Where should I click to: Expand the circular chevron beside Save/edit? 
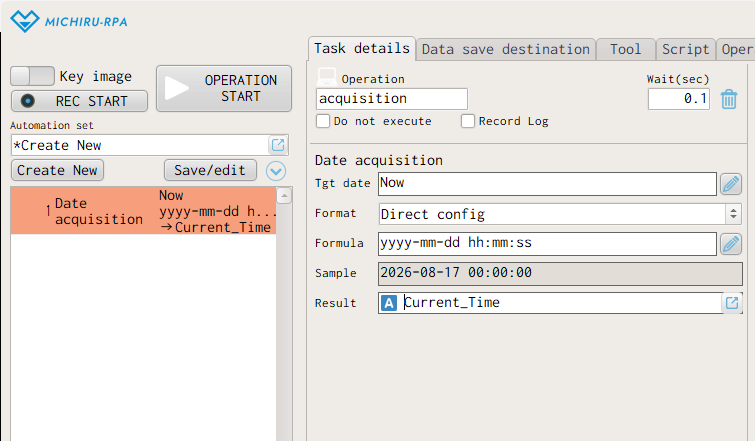[276, 171]
